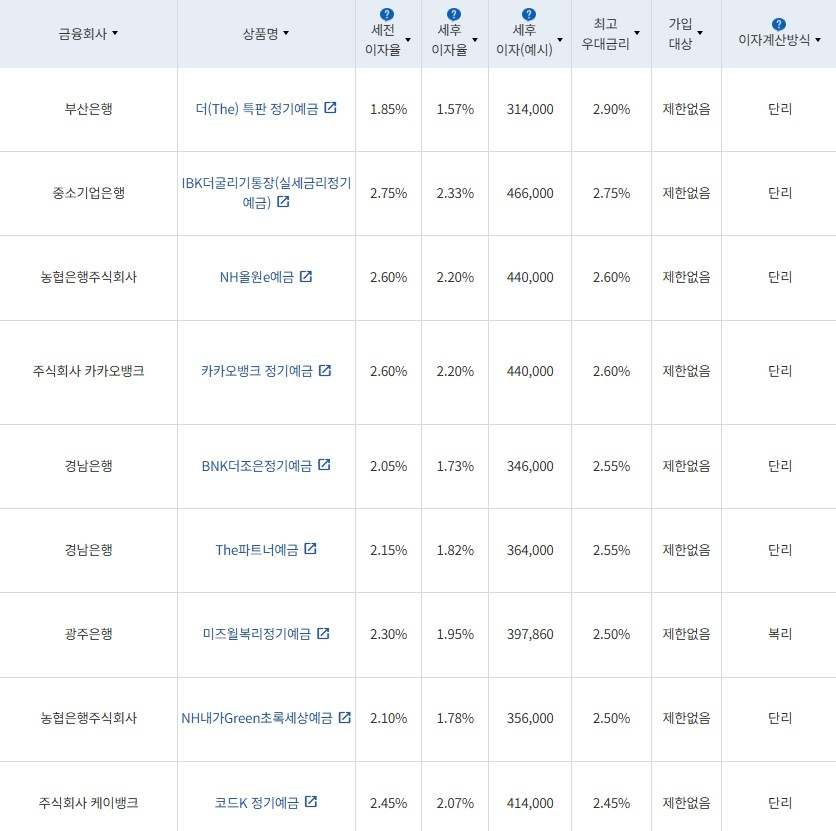The width and height of the screenshot is (836, 831).
Task: Open the 가입대상 sort dropdown arrow
Action: tap(700, 33)
